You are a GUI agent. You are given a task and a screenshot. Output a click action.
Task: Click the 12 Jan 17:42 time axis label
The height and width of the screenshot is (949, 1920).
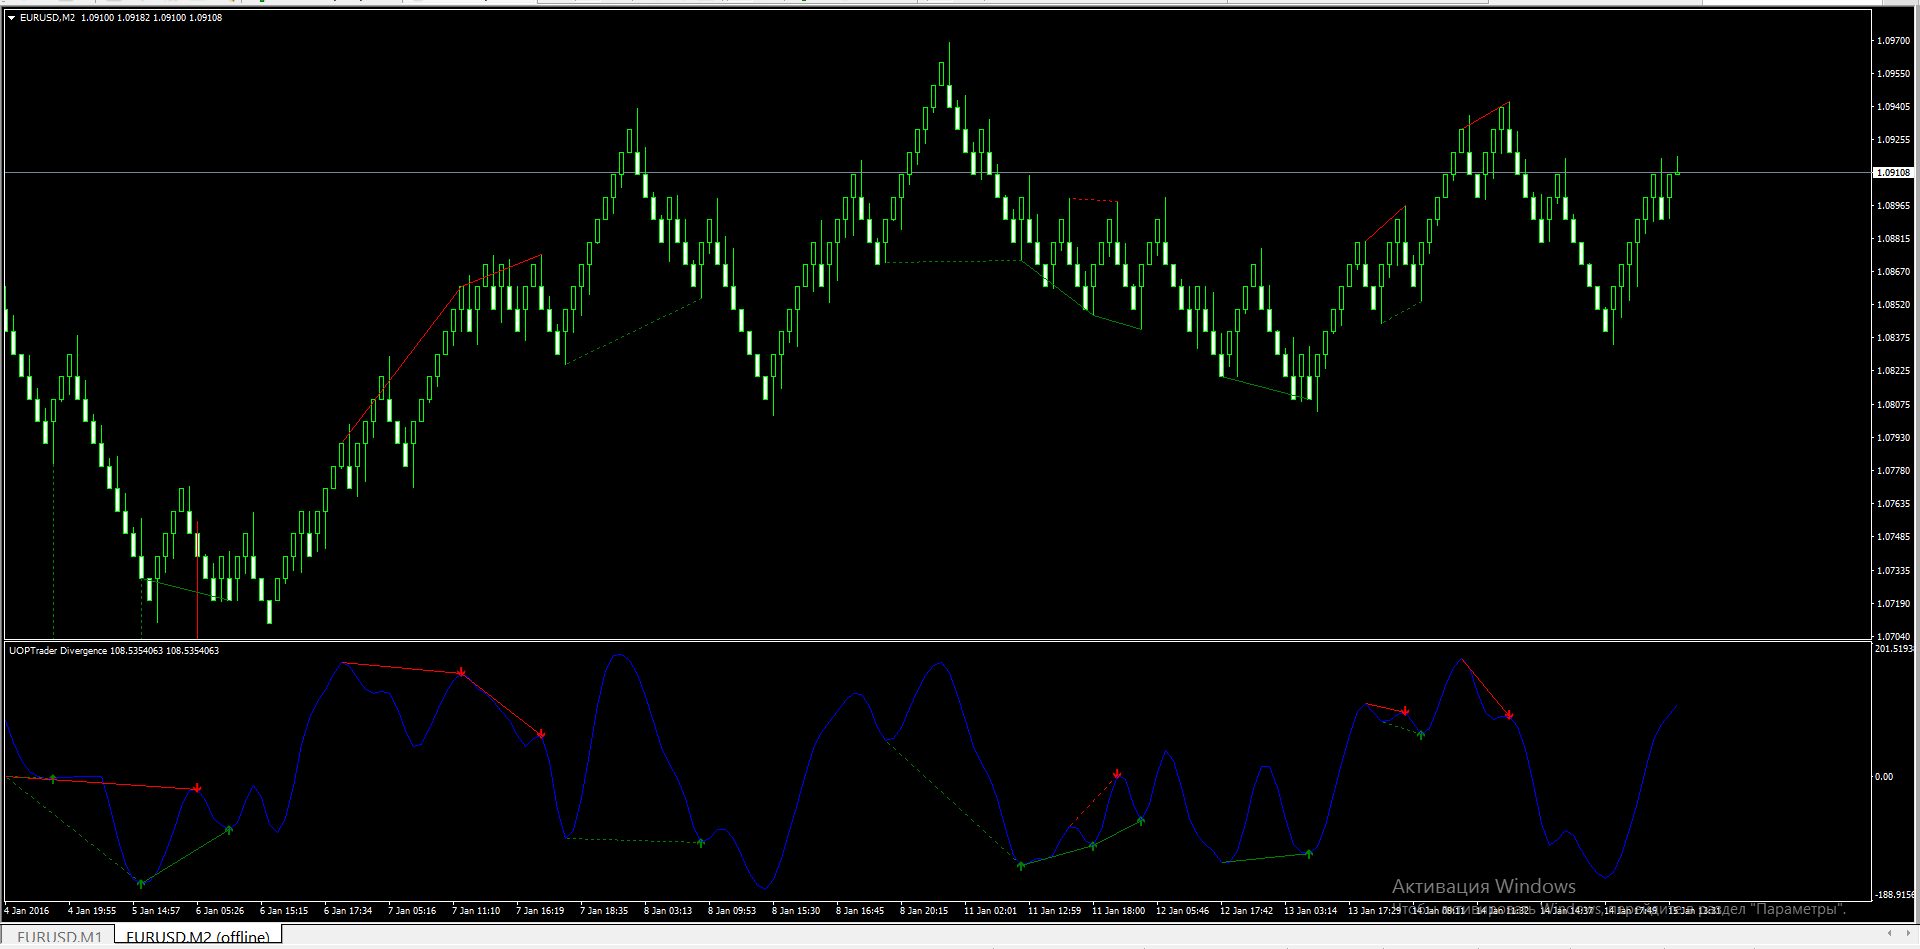(x=1246, y=911)
